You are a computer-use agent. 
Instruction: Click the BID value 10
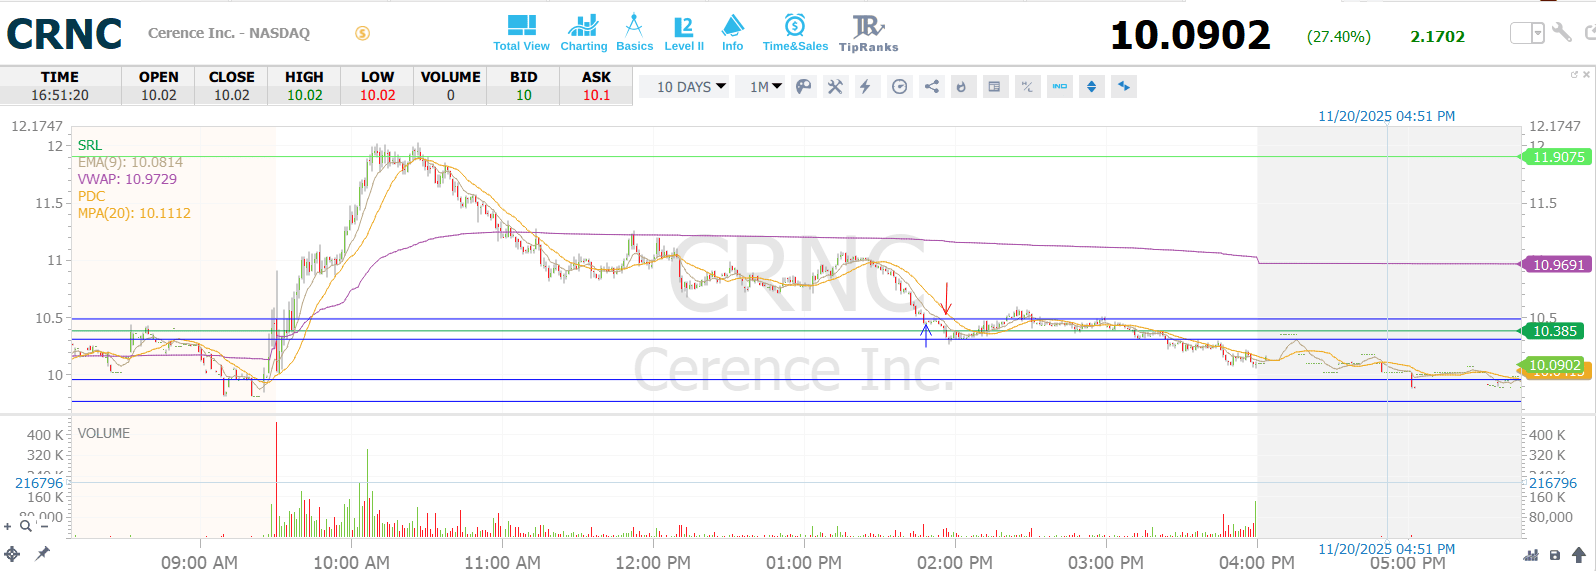click(523, 95)
